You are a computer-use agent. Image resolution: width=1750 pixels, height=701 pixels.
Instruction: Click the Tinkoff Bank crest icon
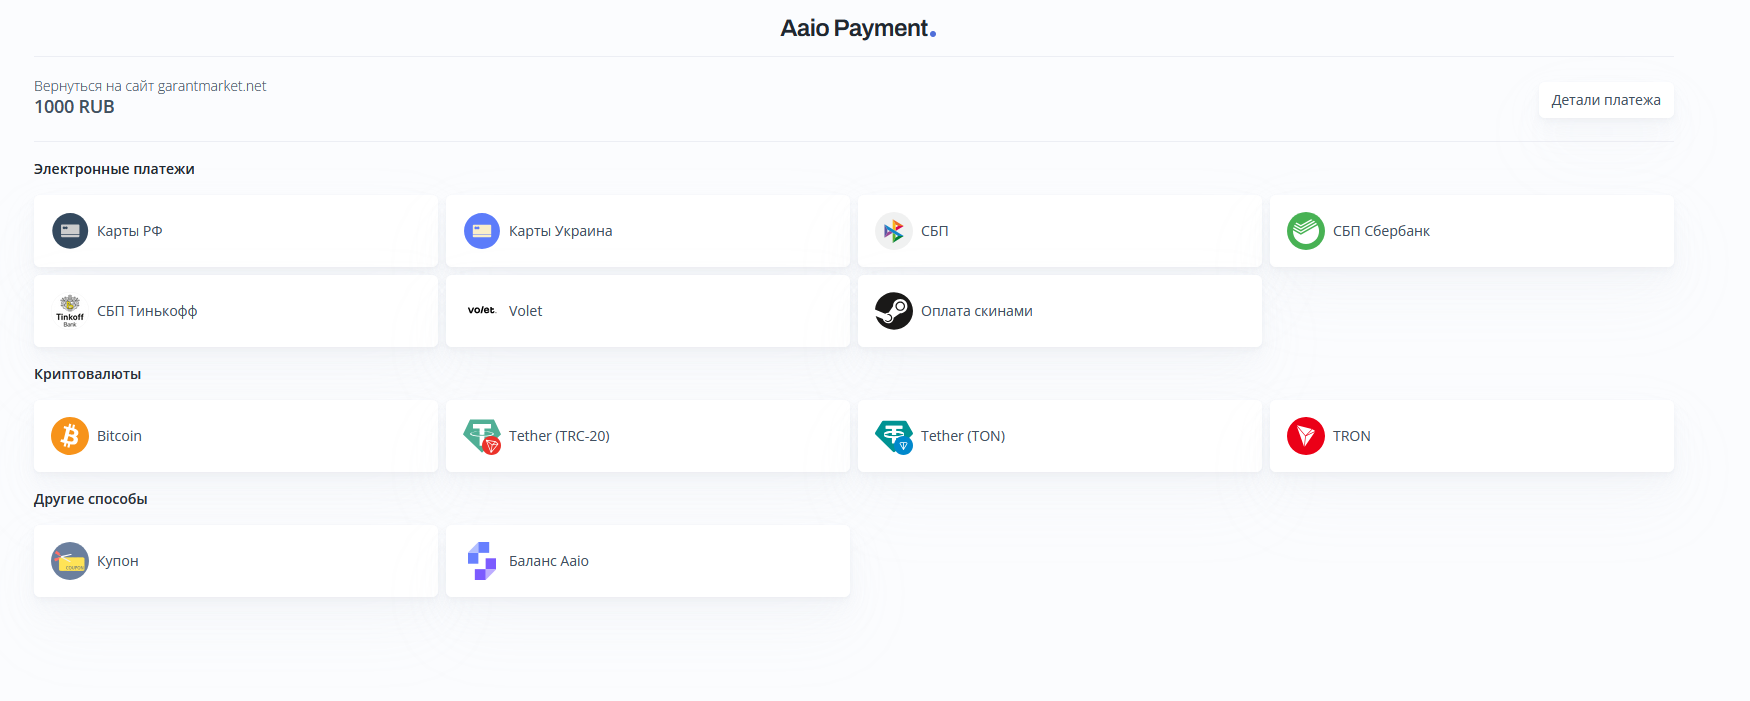click(70, 311)
